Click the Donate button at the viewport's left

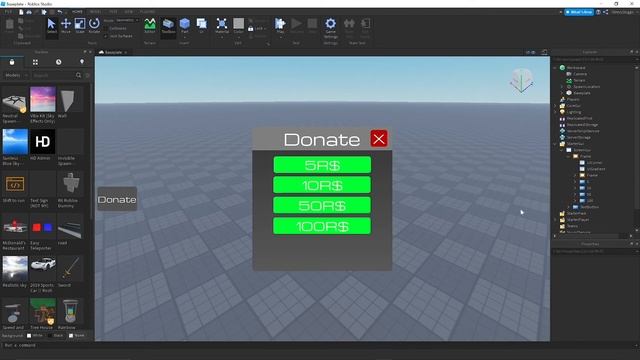coord(117,199)
